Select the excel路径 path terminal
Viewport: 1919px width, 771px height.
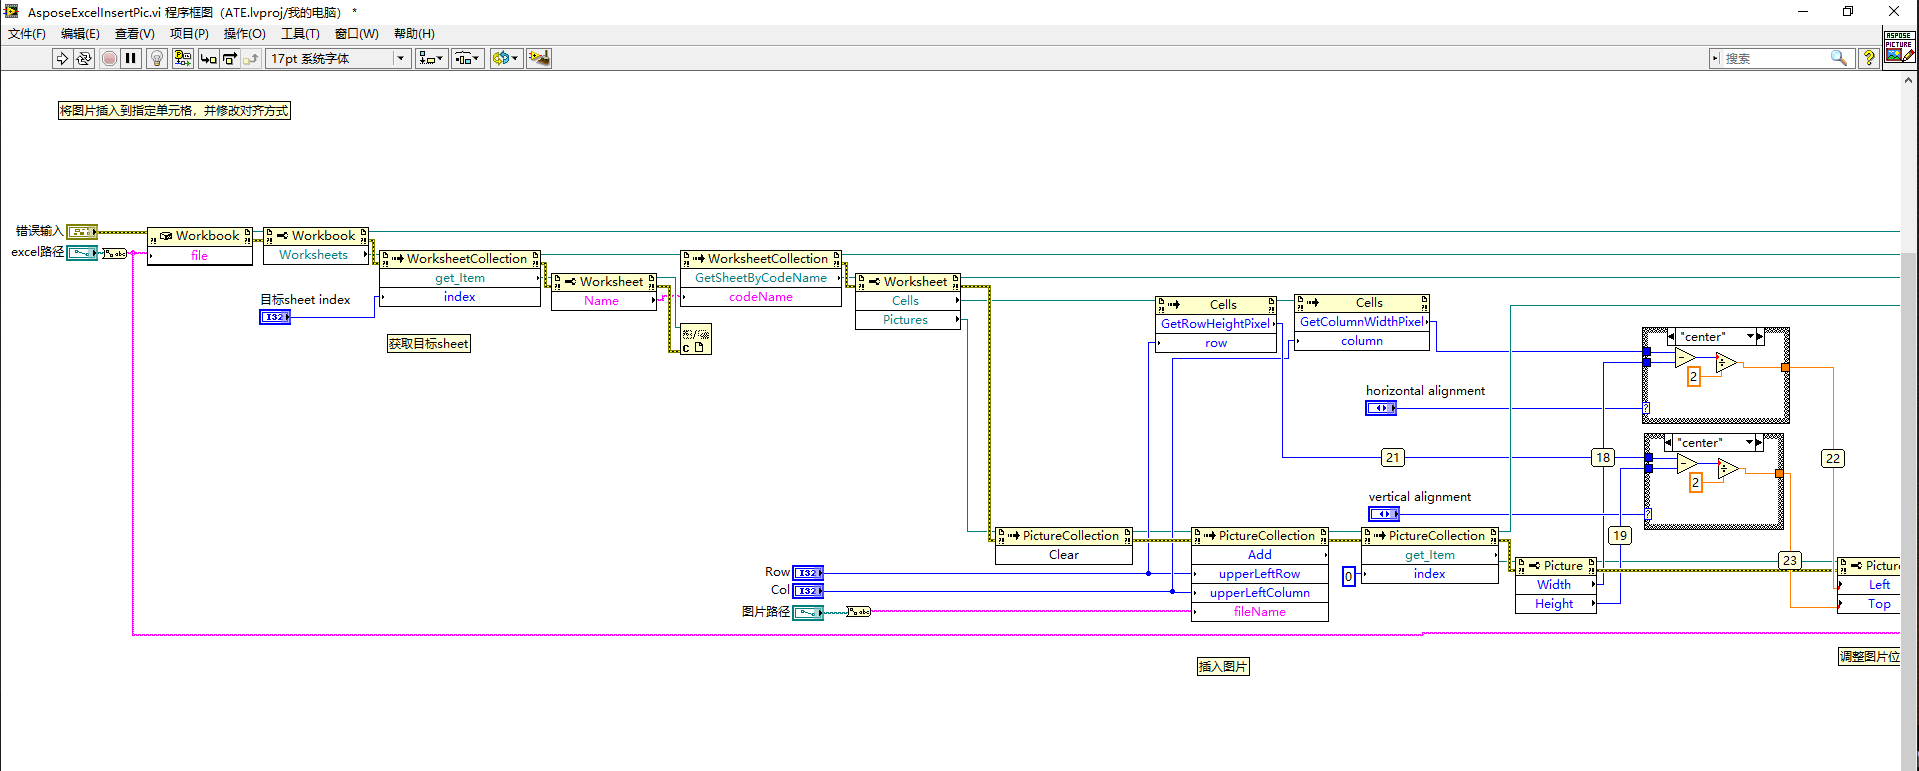(x=82, y=253)
